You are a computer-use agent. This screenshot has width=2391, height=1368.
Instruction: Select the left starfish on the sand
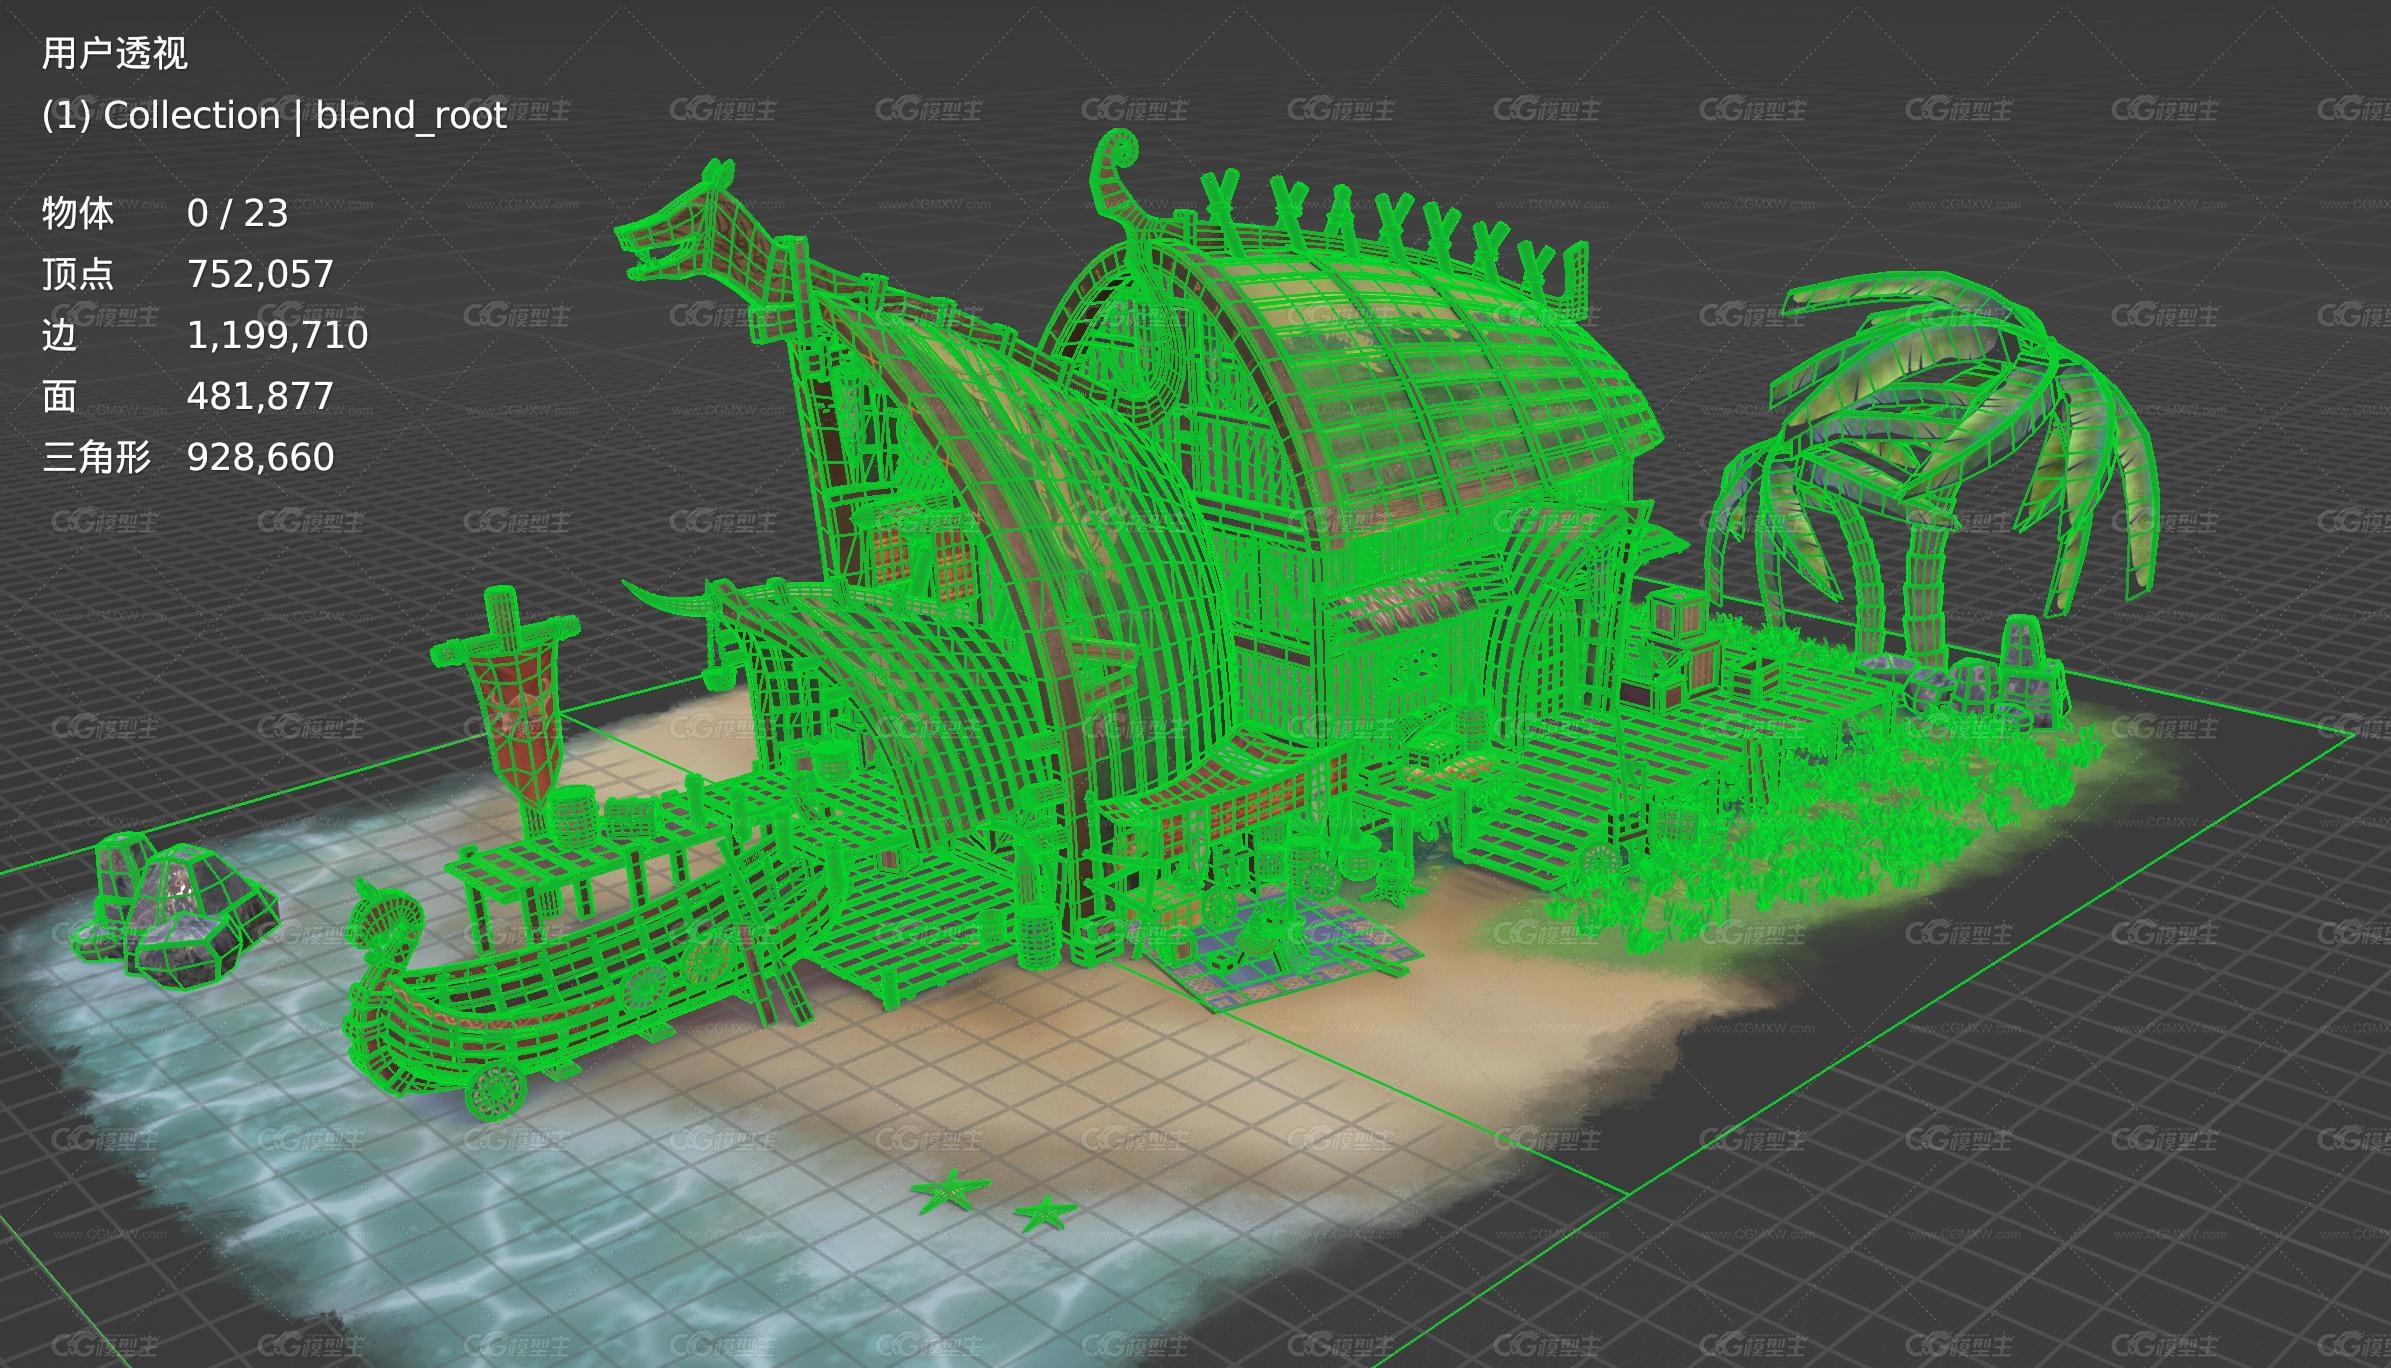[949, 1191]
